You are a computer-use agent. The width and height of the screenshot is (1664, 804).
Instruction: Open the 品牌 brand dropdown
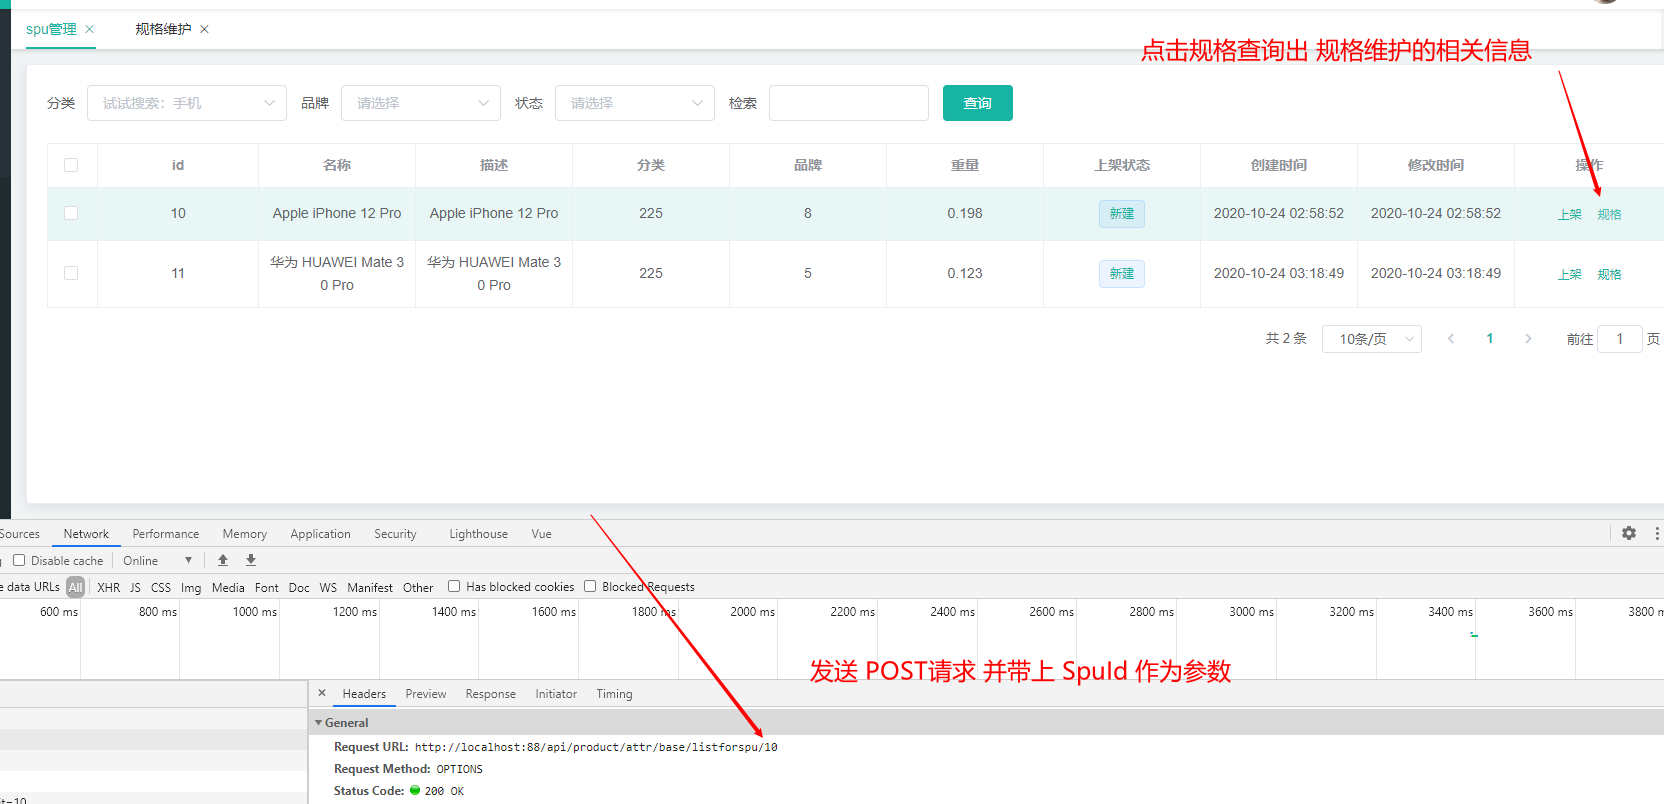click(x=421, y=103)
